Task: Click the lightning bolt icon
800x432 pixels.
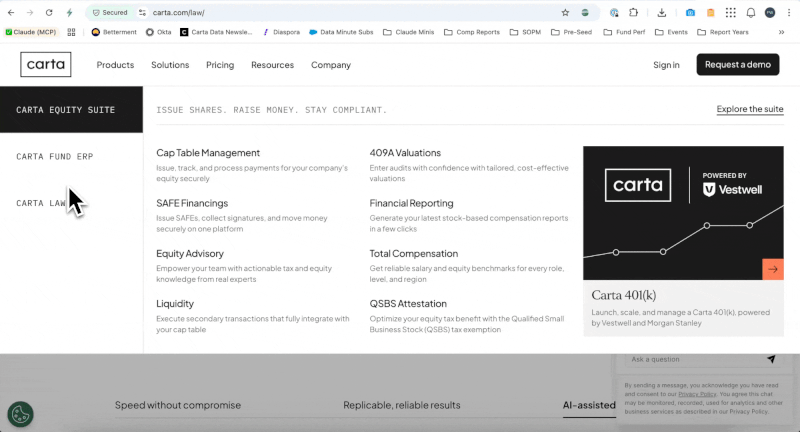Action: coord(69,13)
